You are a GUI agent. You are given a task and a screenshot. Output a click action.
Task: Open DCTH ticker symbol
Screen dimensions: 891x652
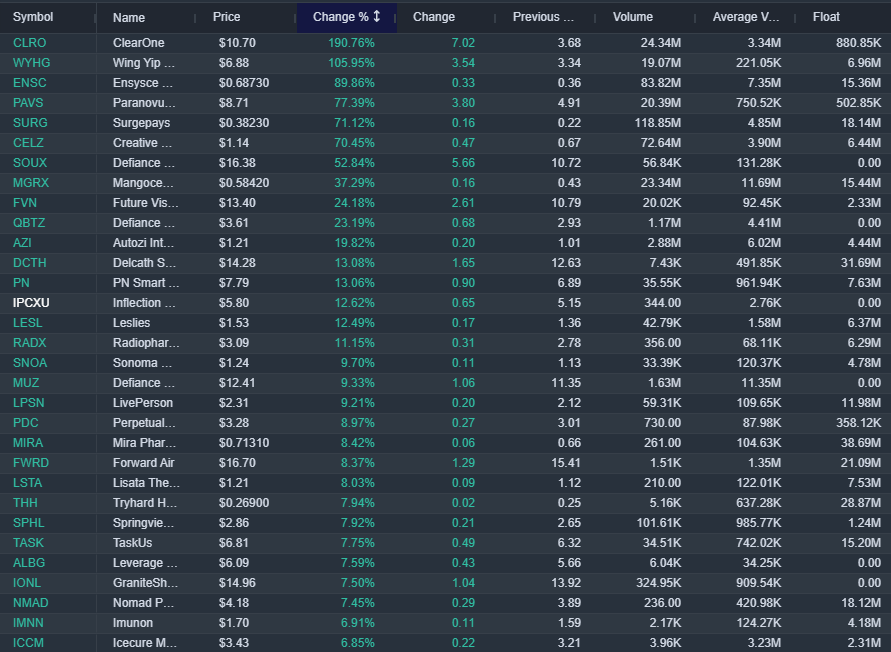30,263
